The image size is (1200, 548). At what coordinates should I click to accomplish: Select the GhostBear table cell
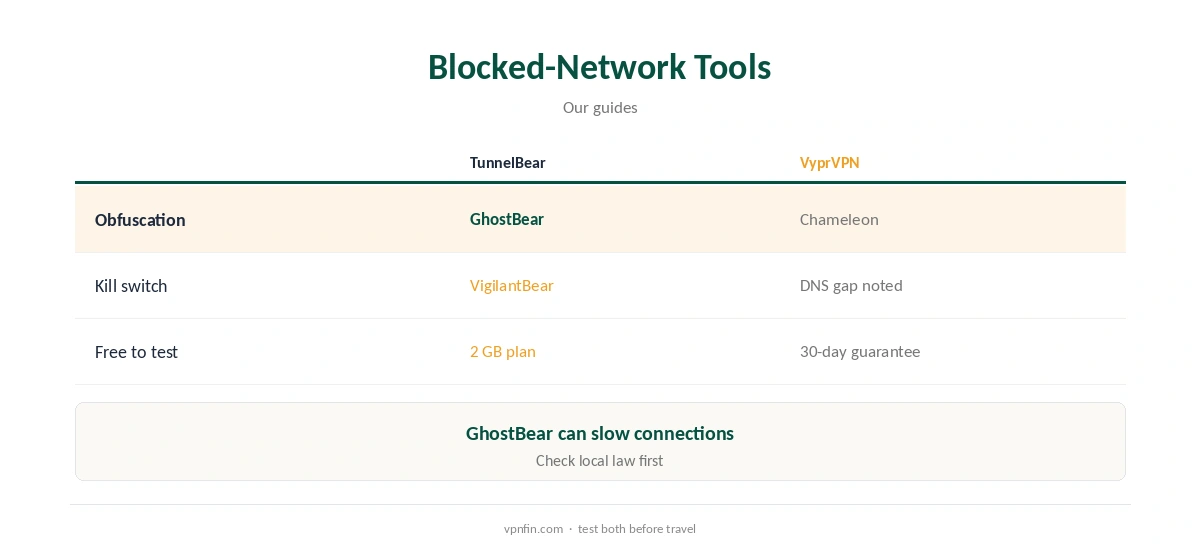coord(507,219)
